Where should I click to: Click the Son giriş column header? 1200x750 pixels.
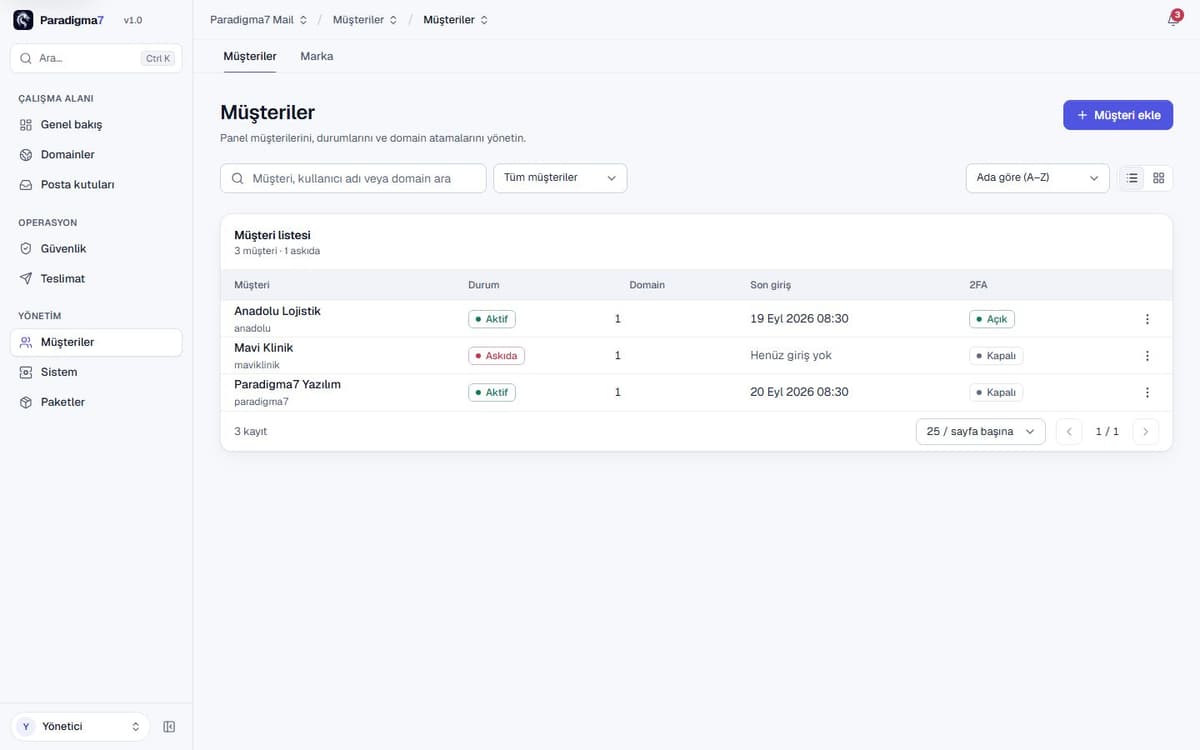point(770,285)
